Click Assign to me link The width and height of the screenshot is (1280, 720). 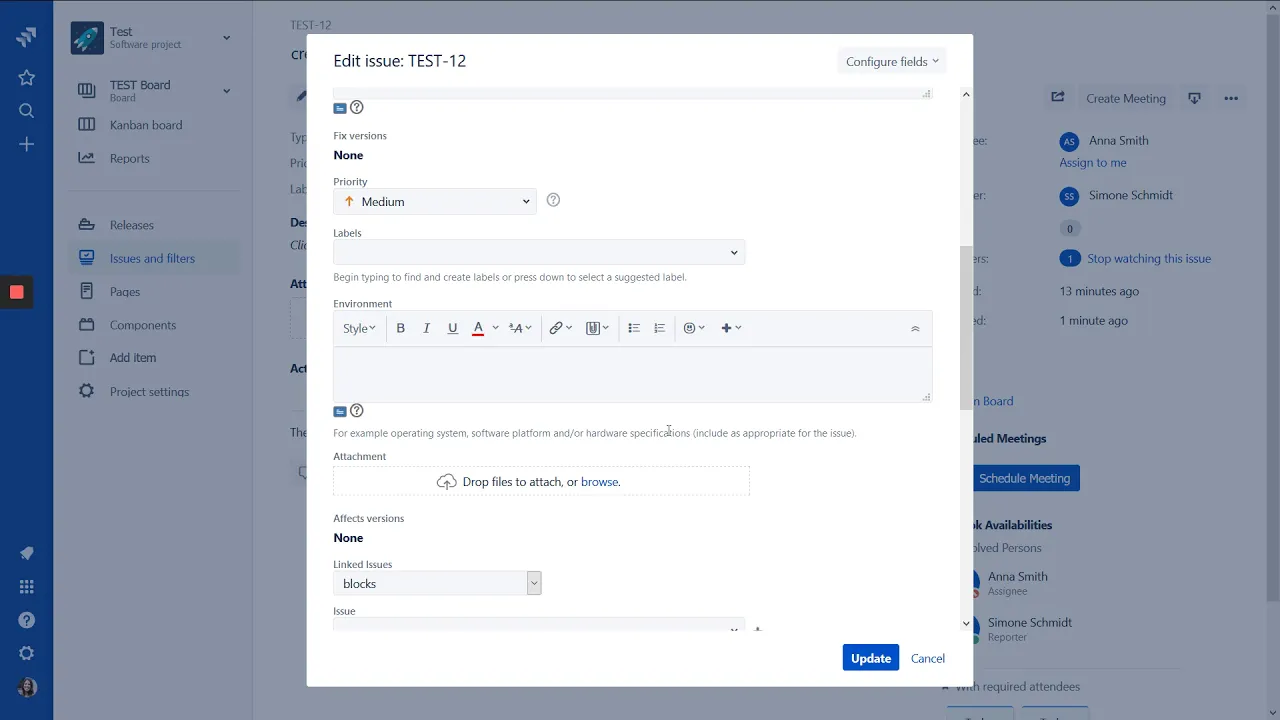pyautogui.click(x=1093, y=163)
